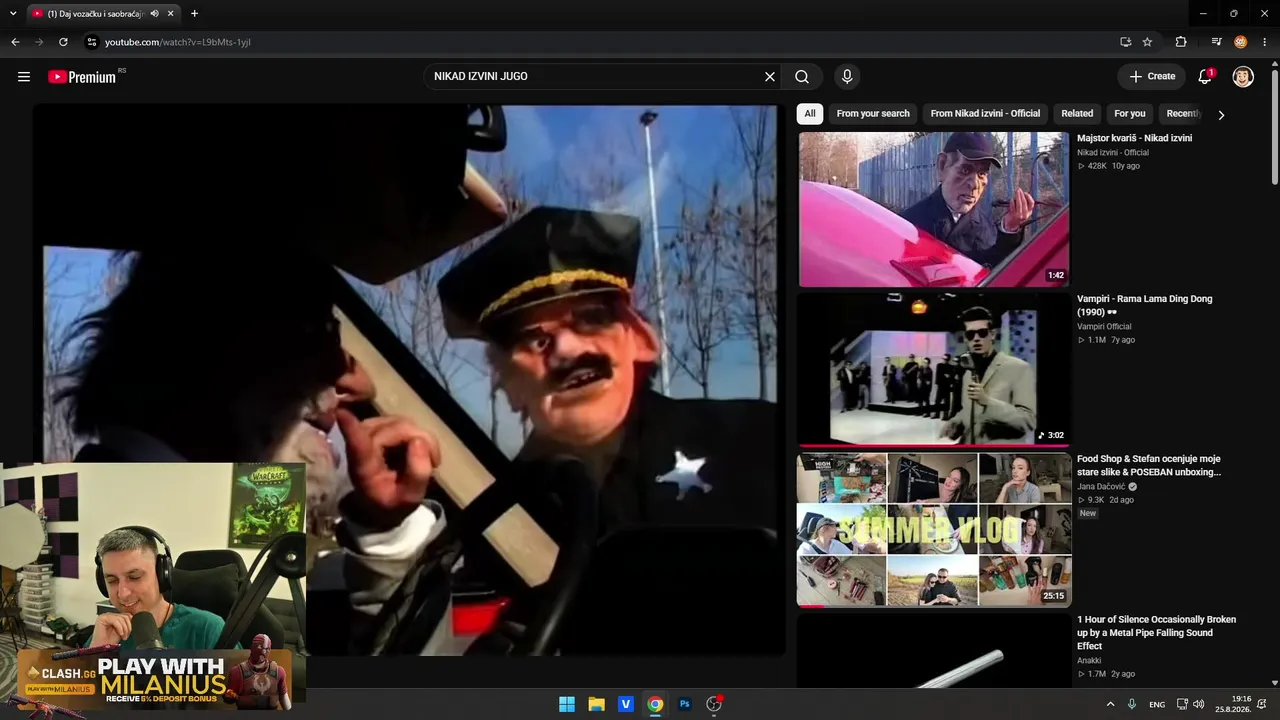Screen dimensions: 1280x720
Task: Open a new browser tab
Action: pos(194,14)
